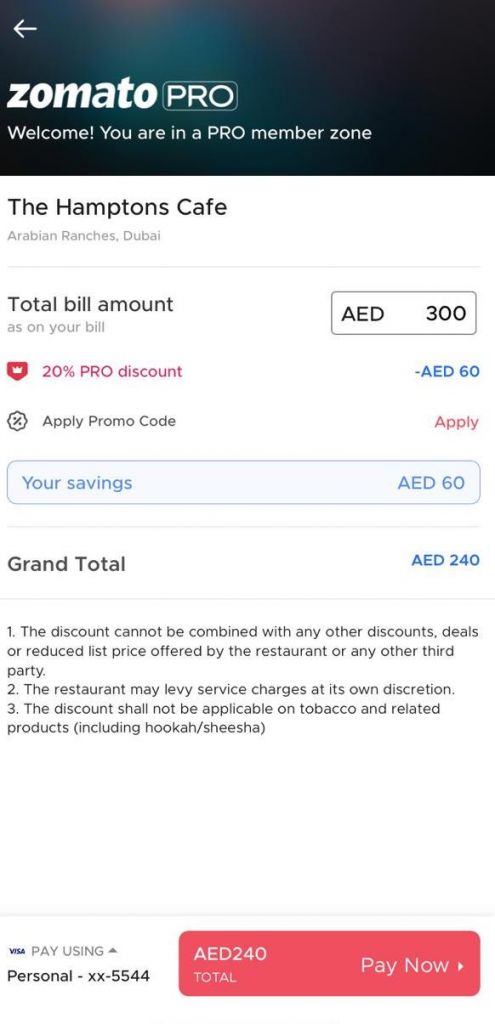Go back using the arrow icon

point(25,29)
